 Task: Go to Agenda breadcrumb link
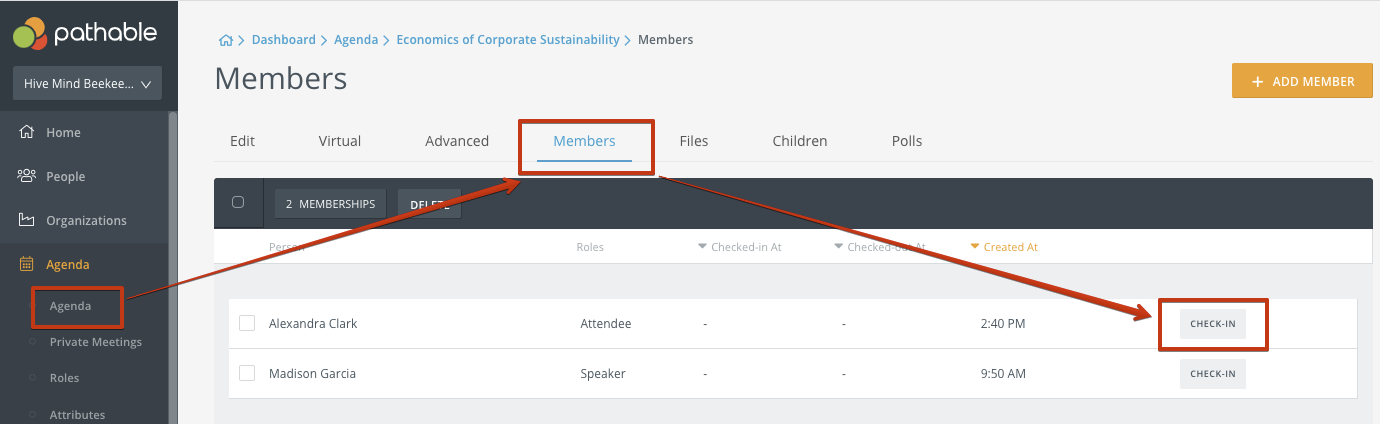click(x=356, y=40)
